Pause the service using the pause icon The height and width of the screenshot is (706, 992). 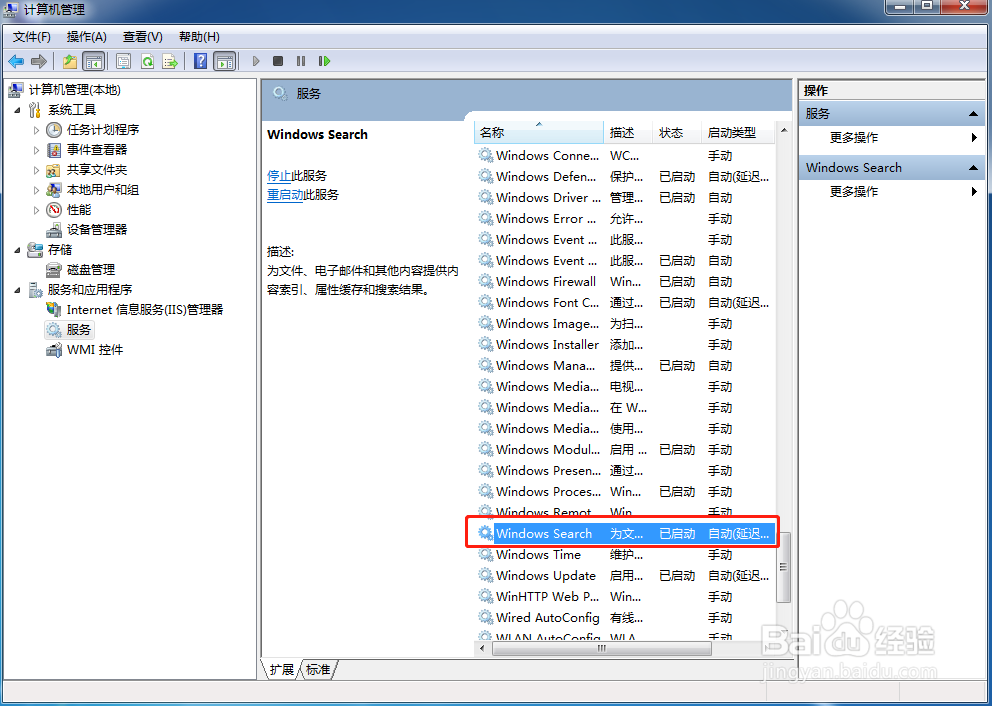tap(300, 61)
